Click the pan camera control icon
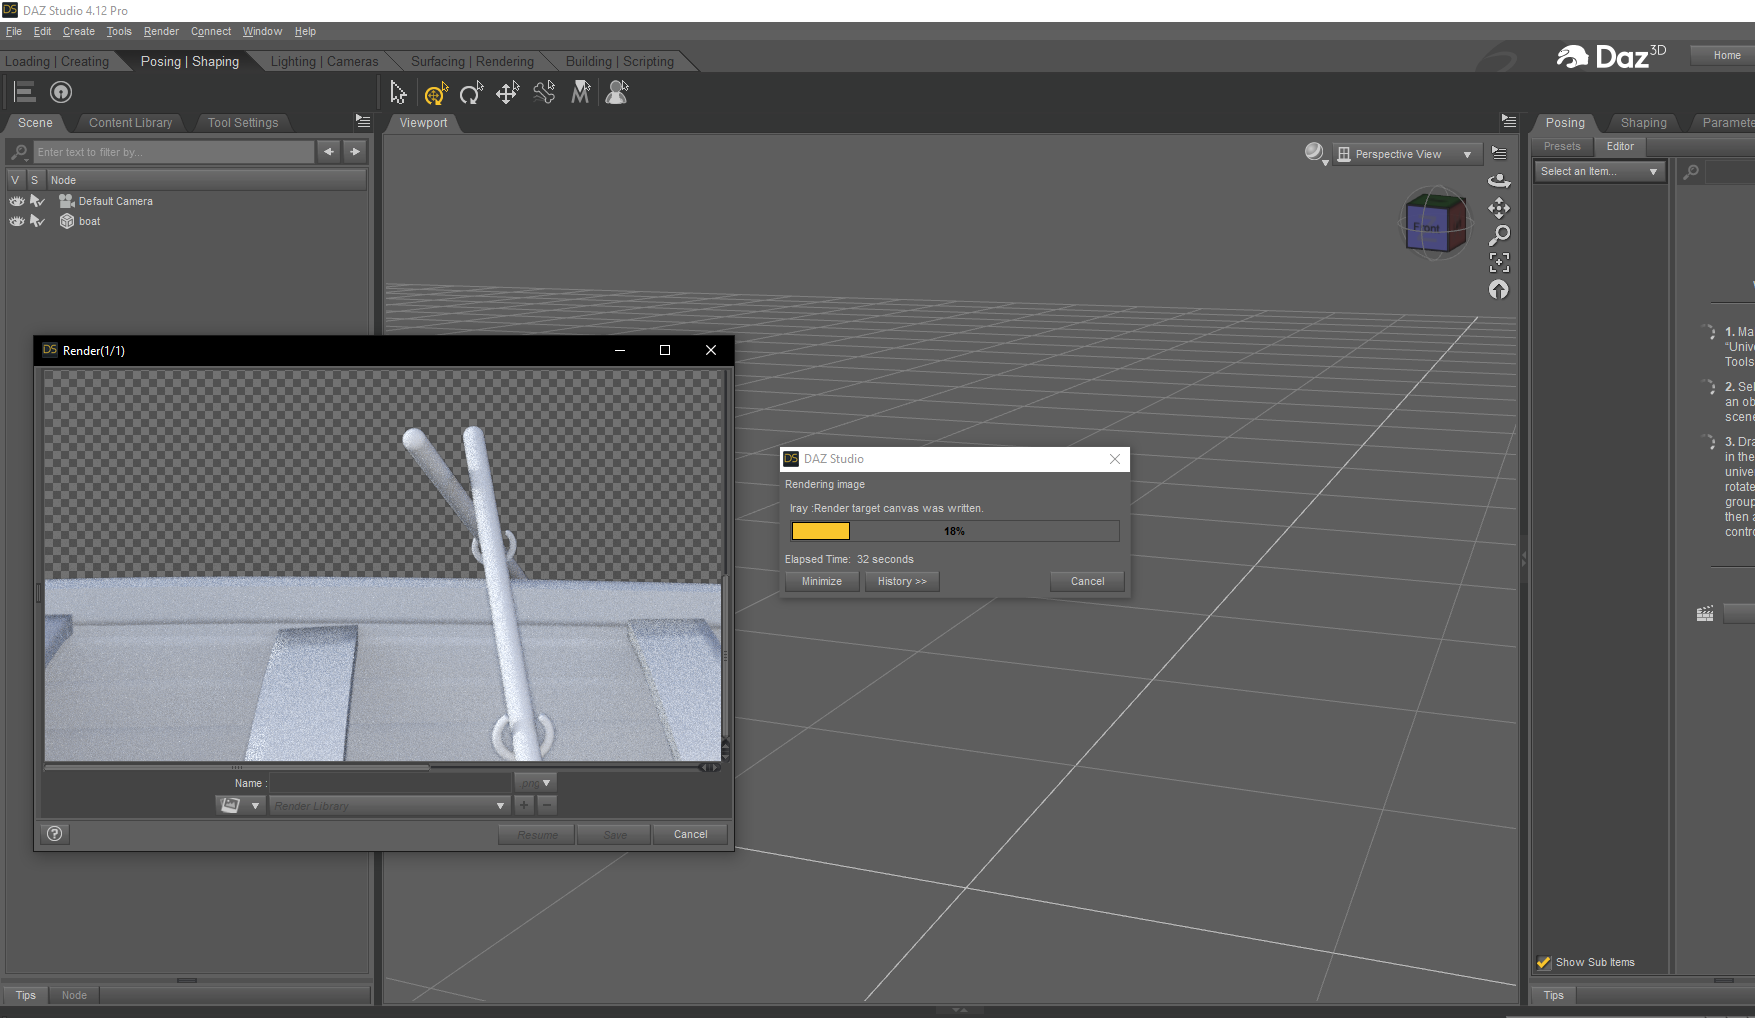1755x1018 pixels. (1499, 208)
